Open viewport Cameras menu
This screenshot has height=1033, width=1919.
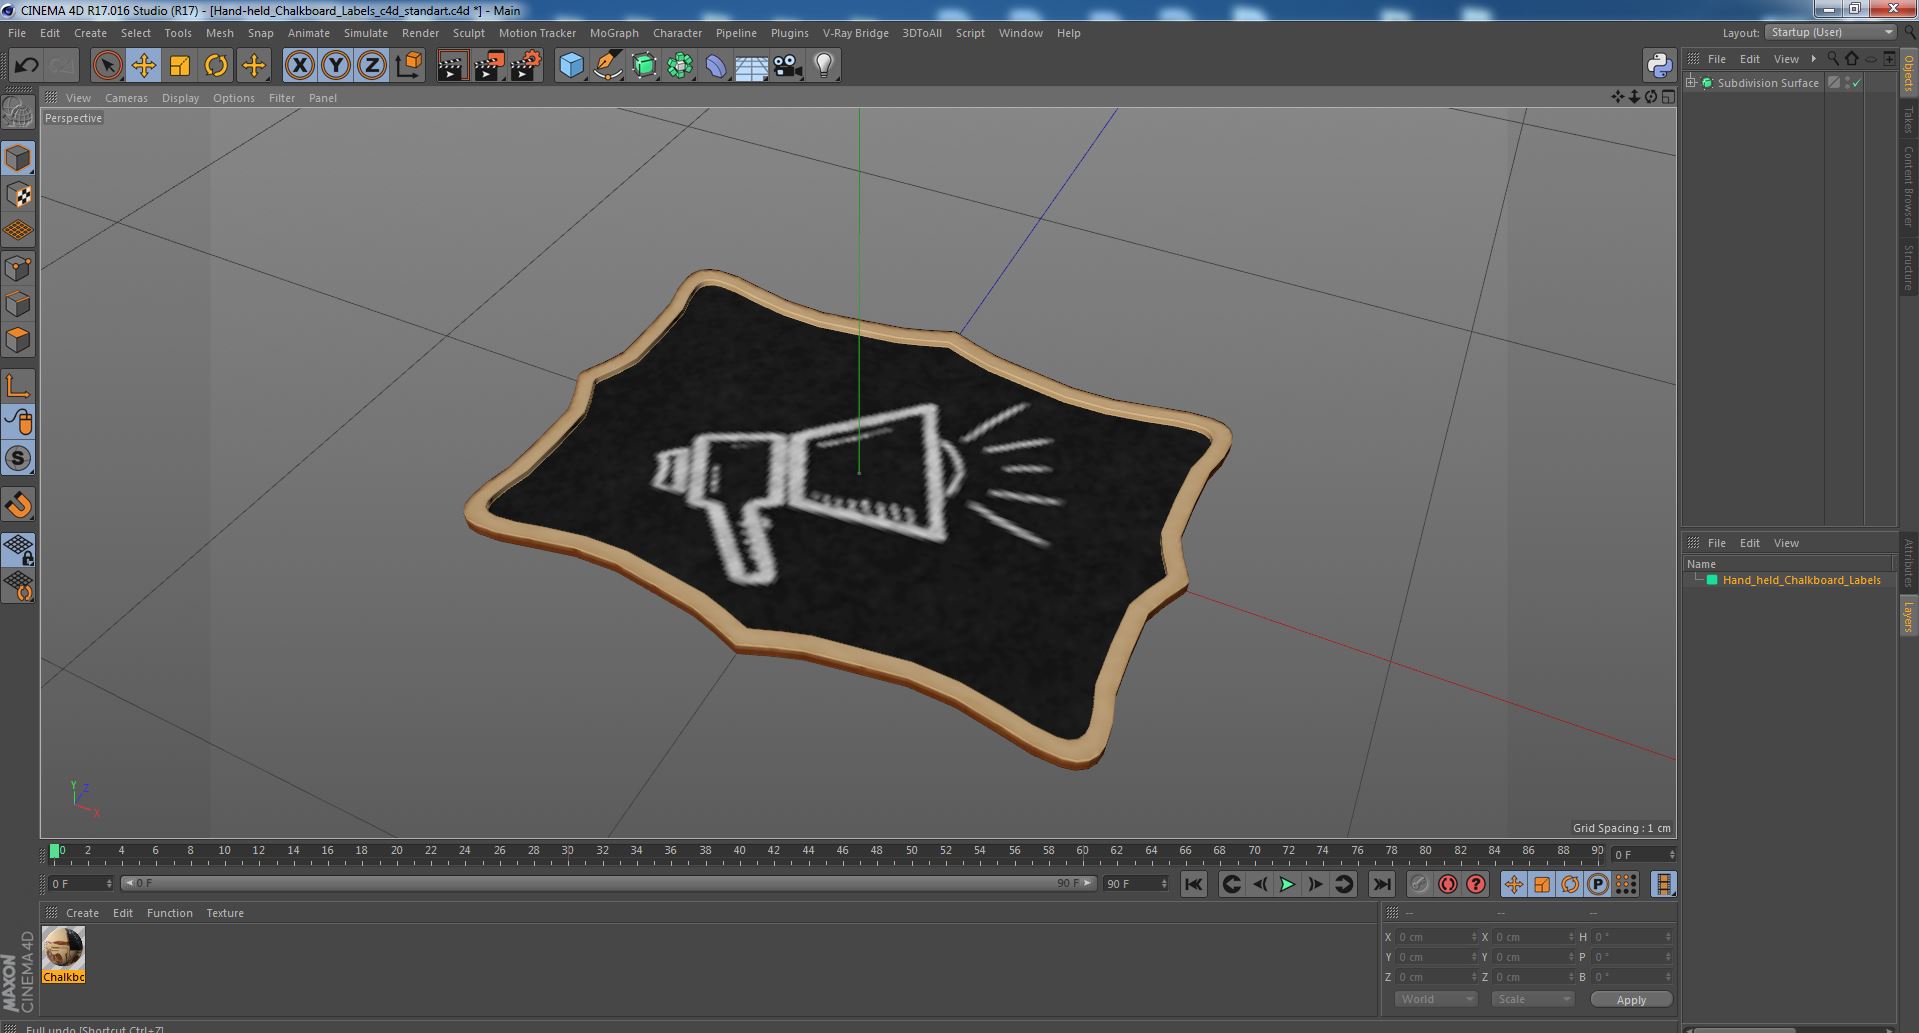point(126,98)
